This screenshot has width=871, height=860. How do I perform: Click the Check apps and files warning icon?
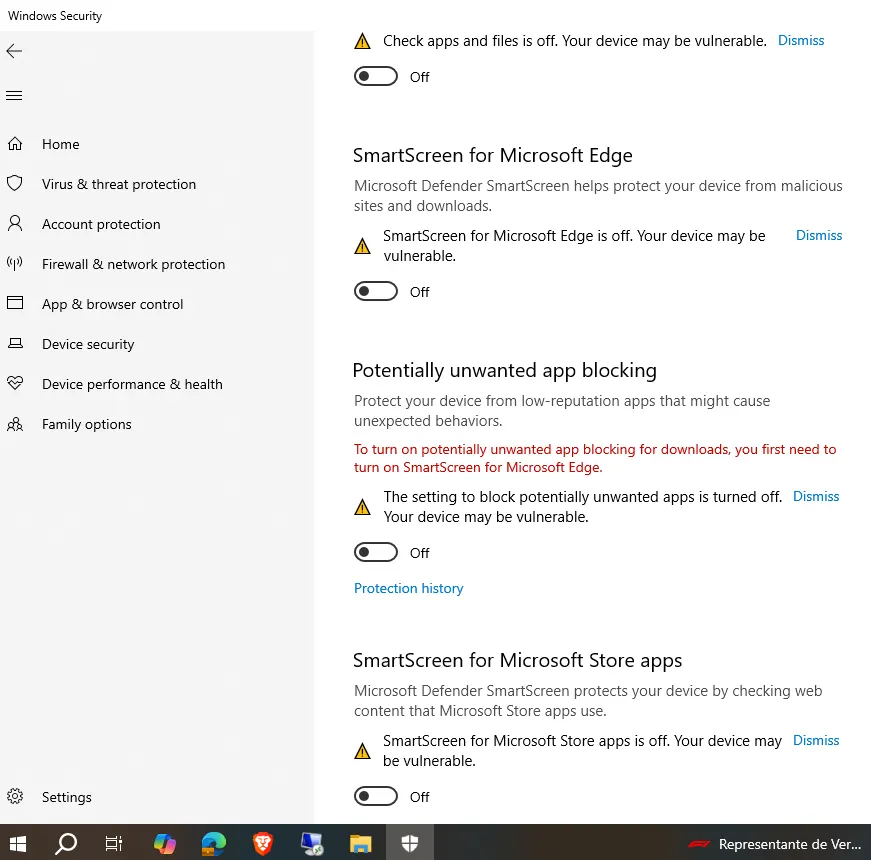click(362, 41)
